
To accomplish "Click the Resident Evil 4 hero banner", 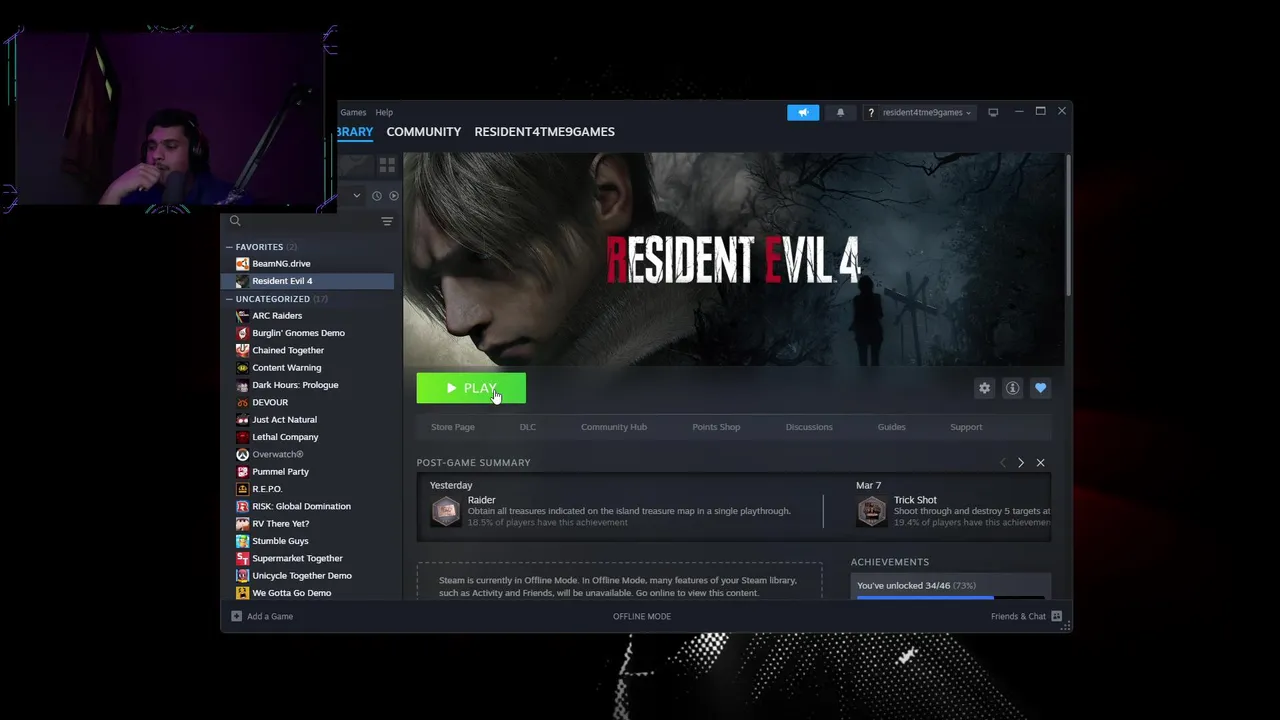I will (734, 259).
